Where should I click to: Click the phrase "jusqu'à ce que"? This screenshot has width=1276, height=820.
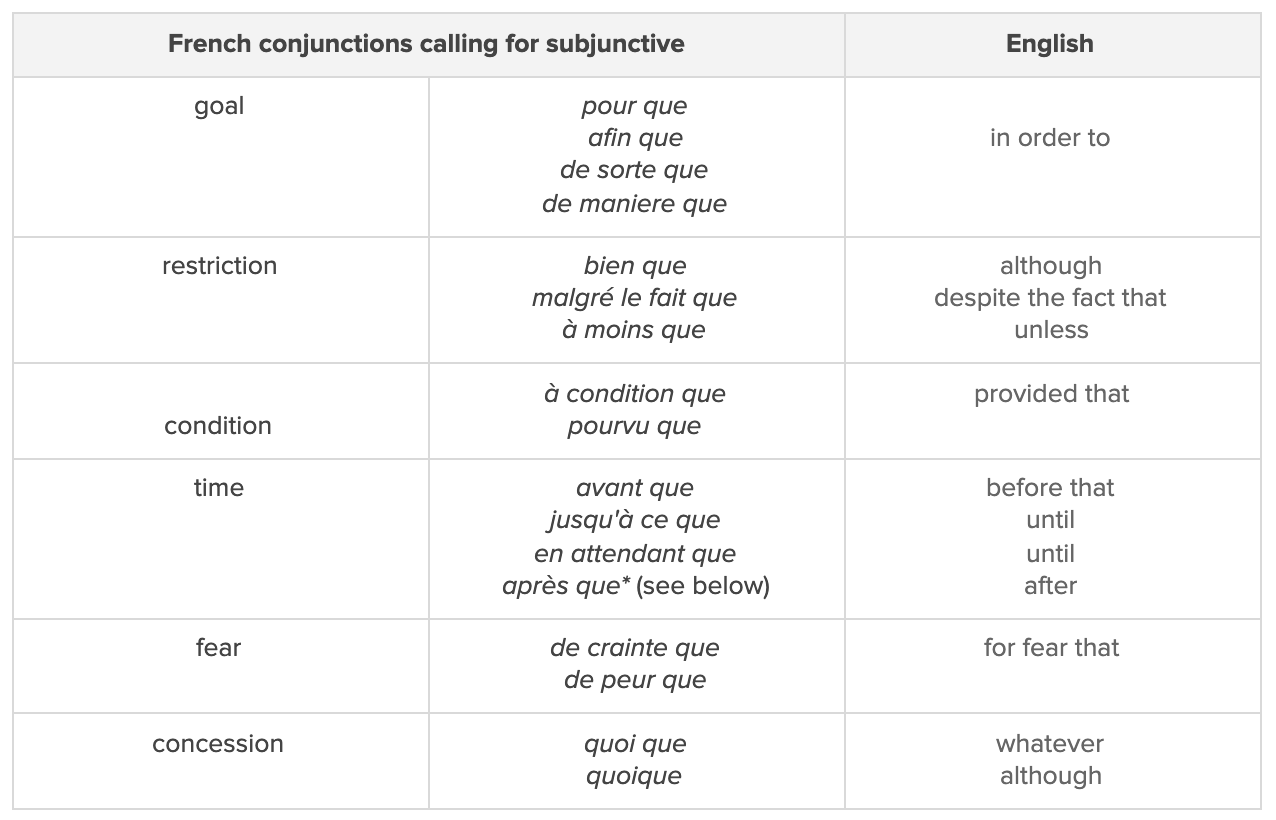click(x=634, y=520)
